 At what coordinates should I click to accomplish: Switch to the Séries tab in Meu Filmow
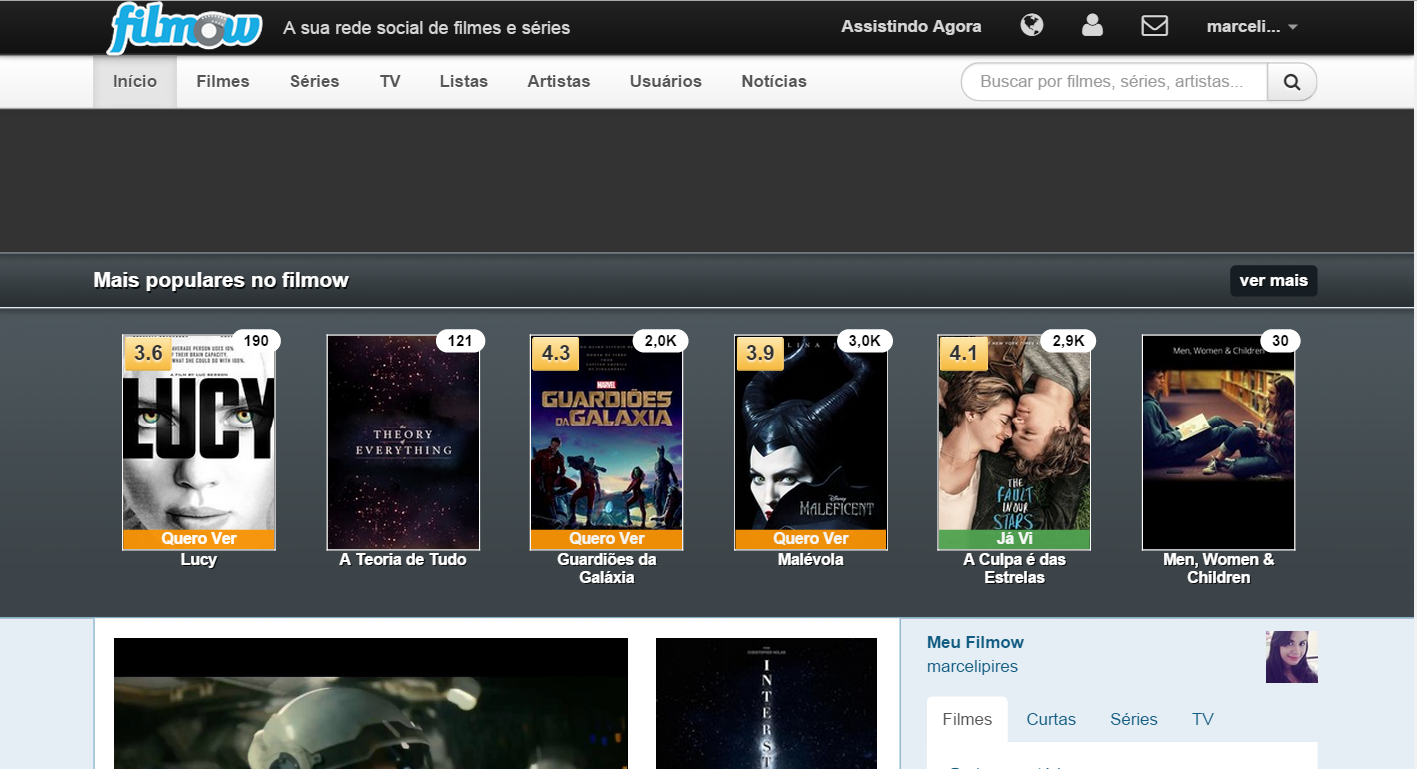[x=1134, y=719]
